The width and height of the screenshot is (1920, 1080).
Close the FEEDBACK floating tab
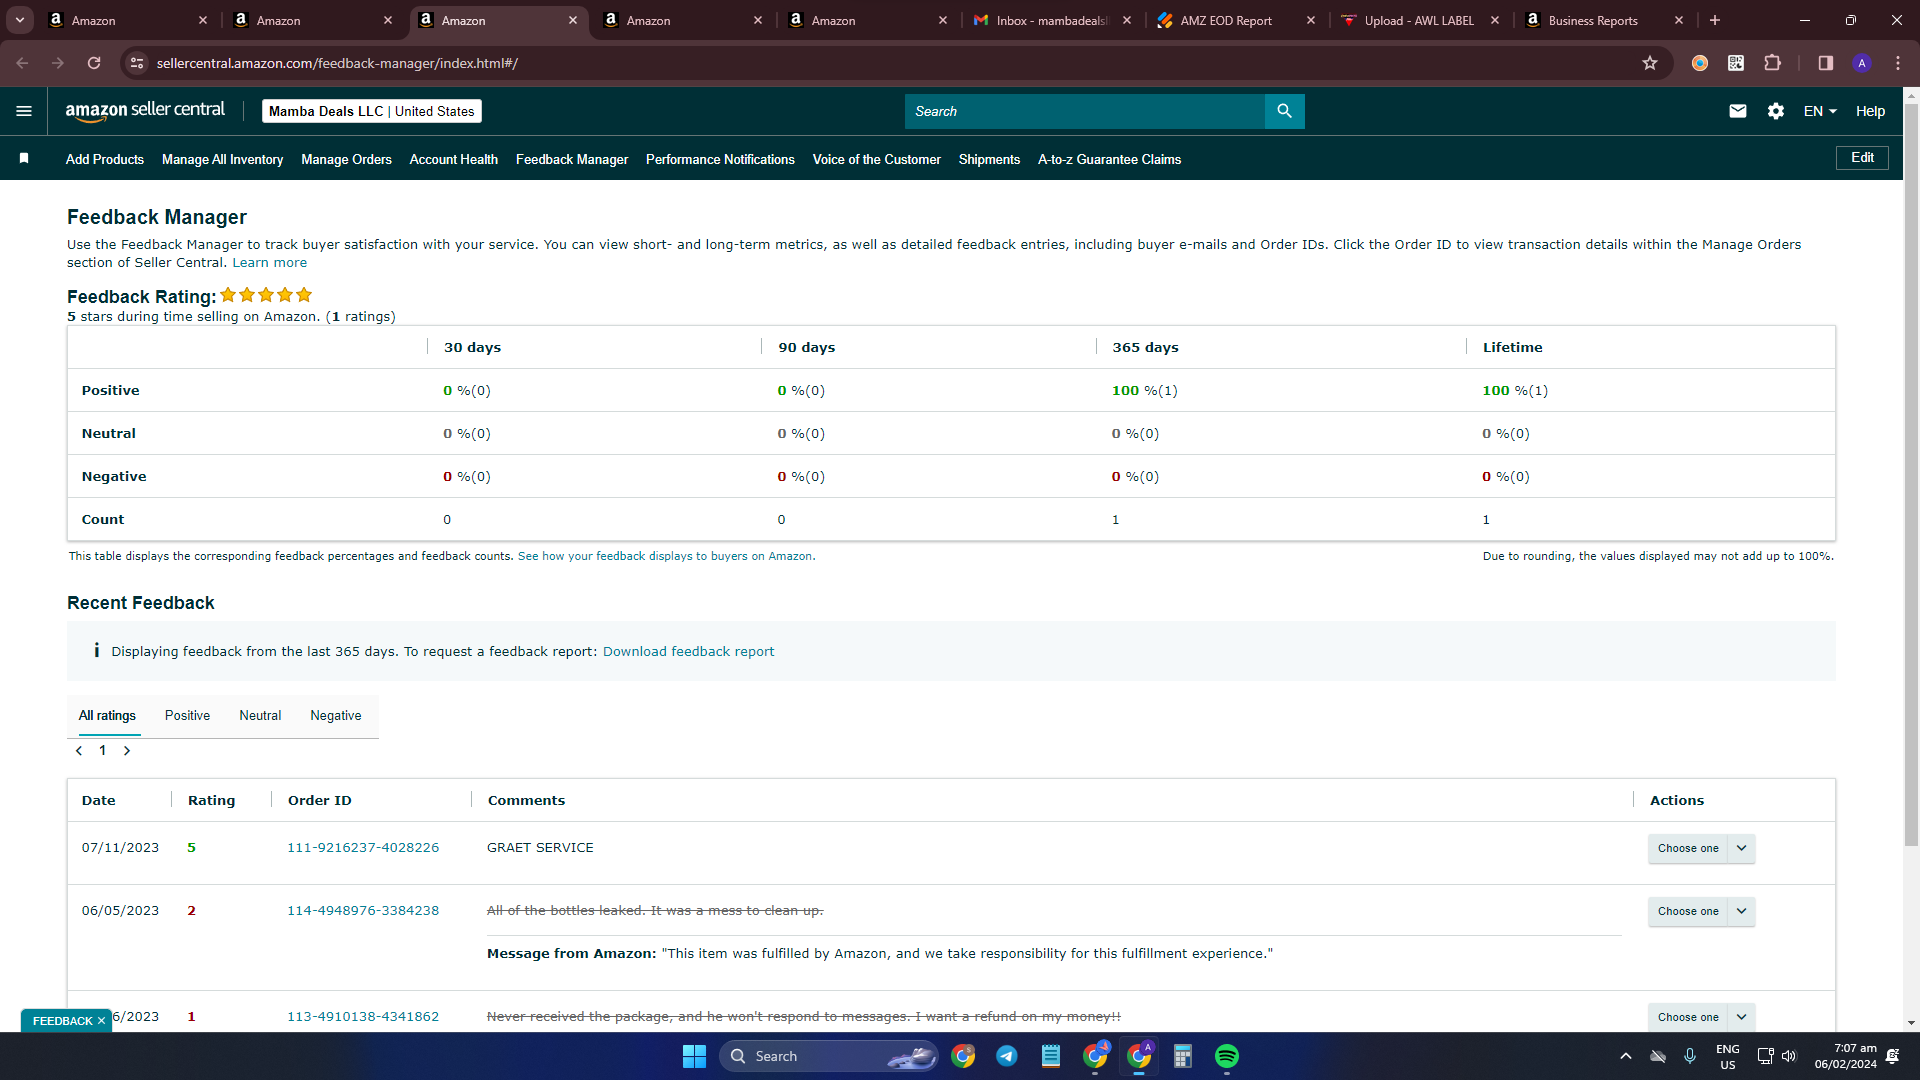click(x=101, y=1021)
